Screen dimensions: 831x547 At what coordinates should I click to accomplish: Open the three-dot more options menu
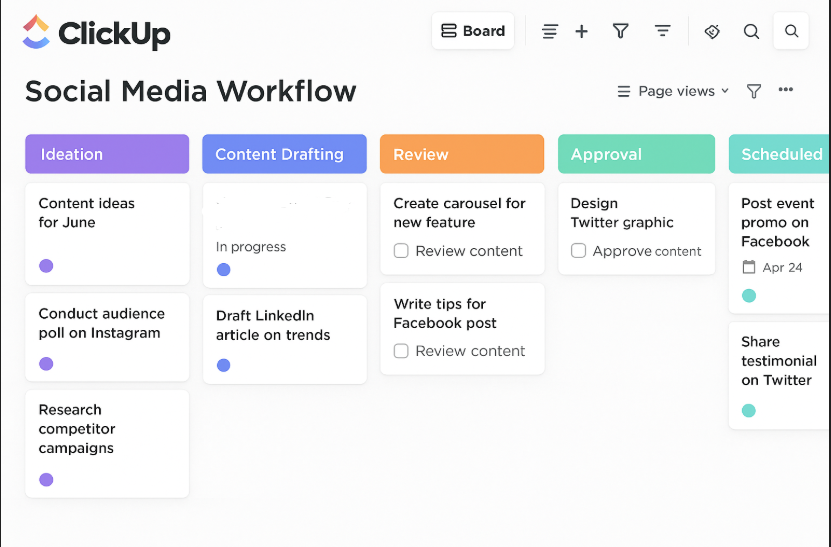[786, 91]
